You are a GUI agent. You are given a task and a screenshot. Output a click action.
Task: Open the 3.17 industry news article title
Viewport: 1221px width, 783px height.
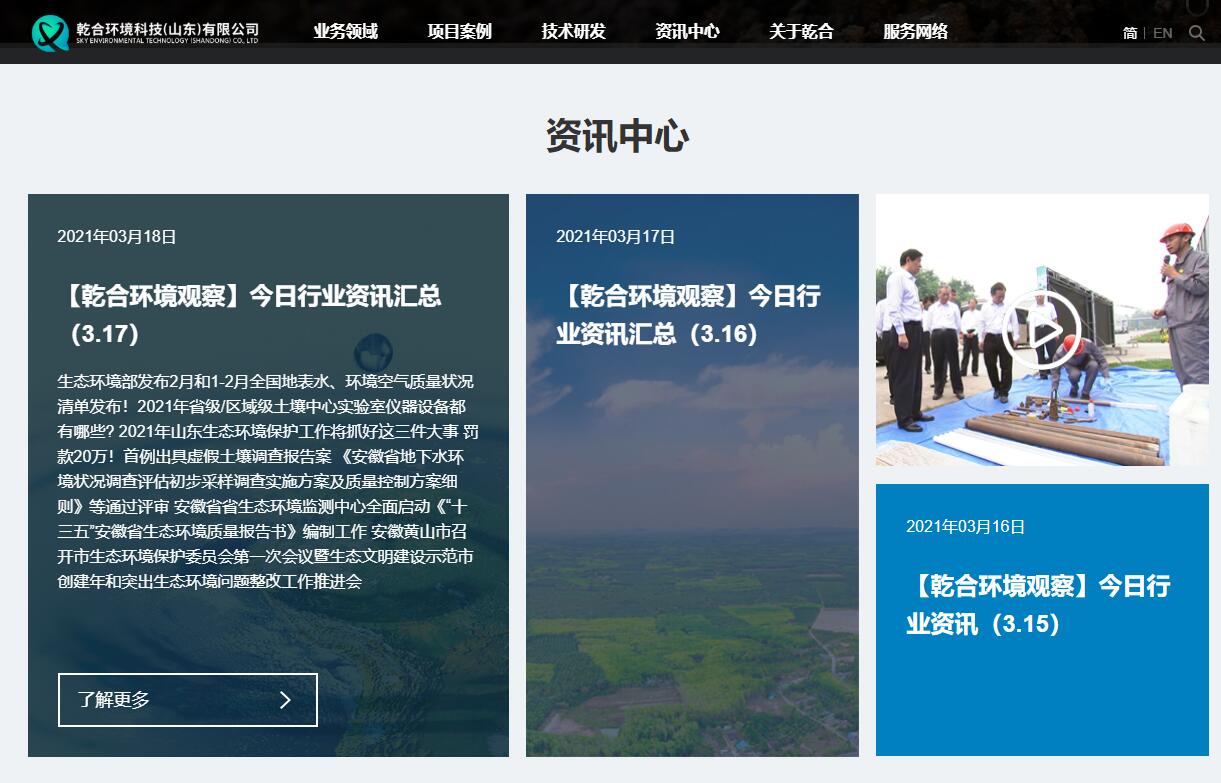(x=250, y=314)
